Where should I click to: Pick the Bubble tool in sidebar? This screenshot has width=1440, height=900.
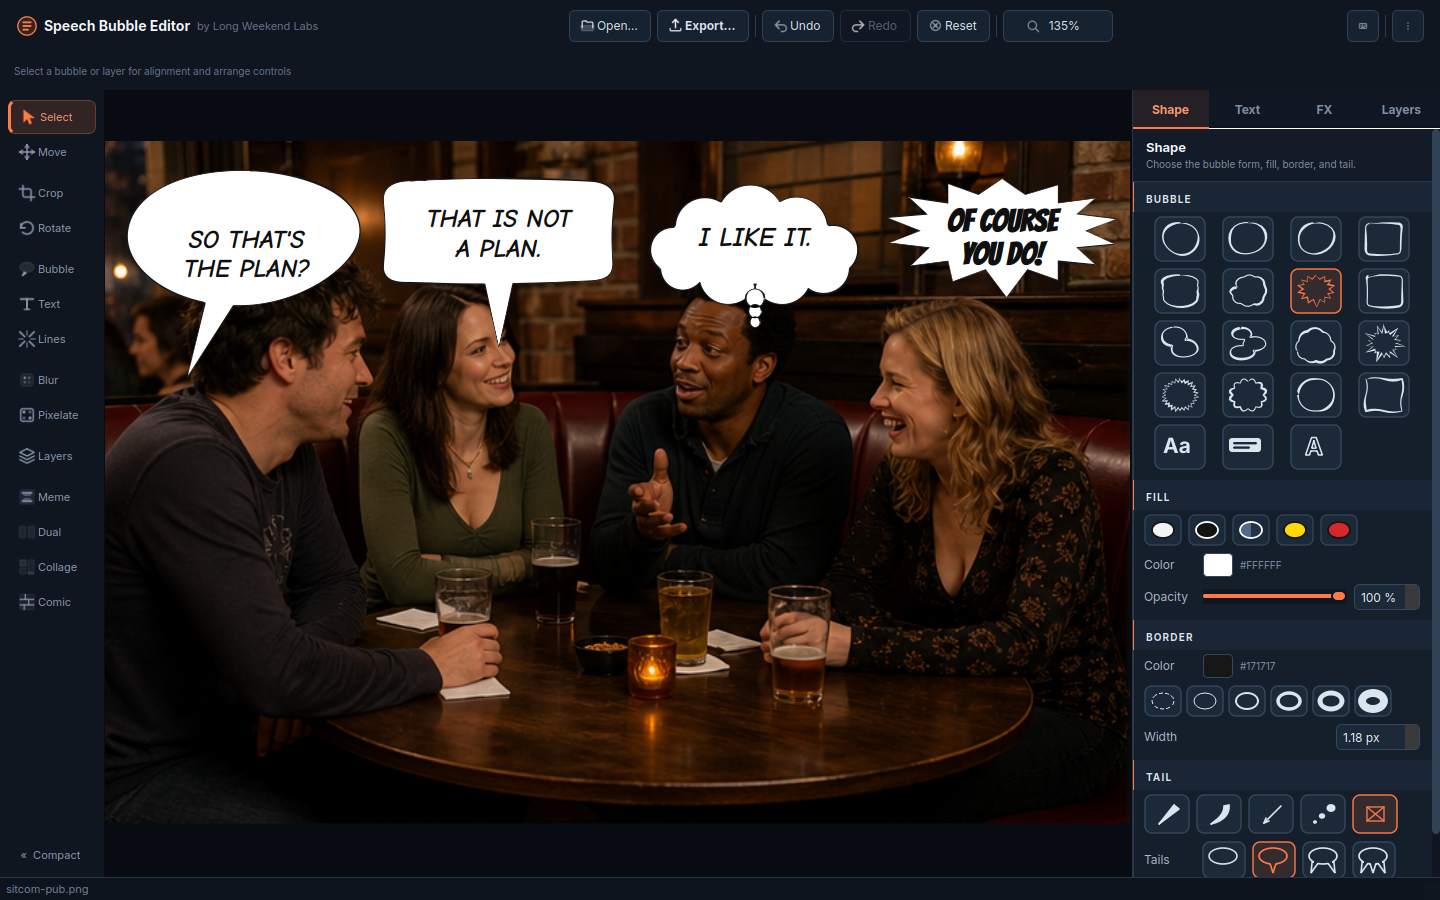click(52, 269)
